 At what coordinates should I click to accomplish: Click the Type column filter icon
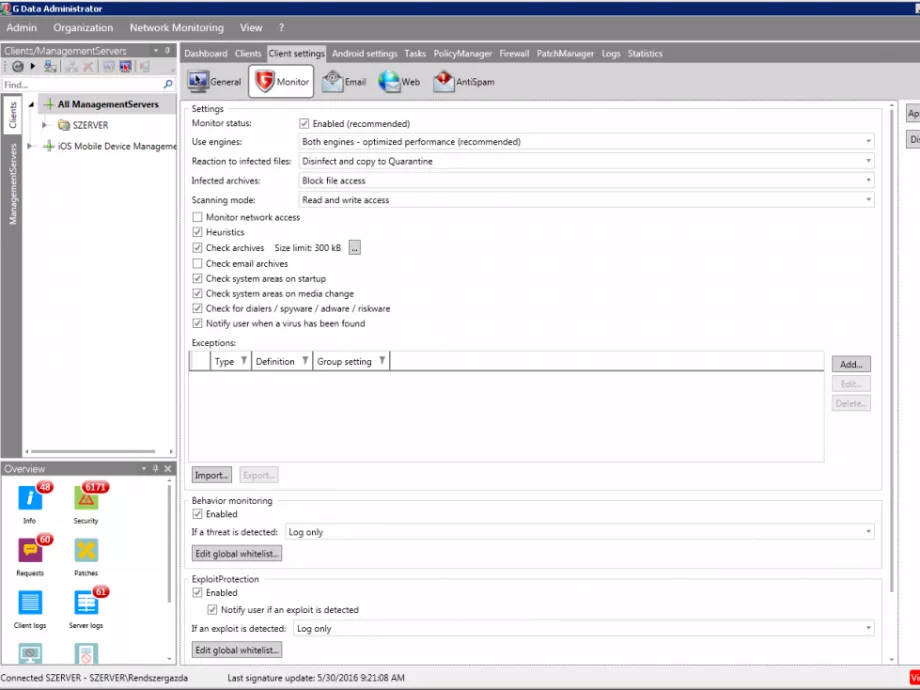[x=243, y=361]
